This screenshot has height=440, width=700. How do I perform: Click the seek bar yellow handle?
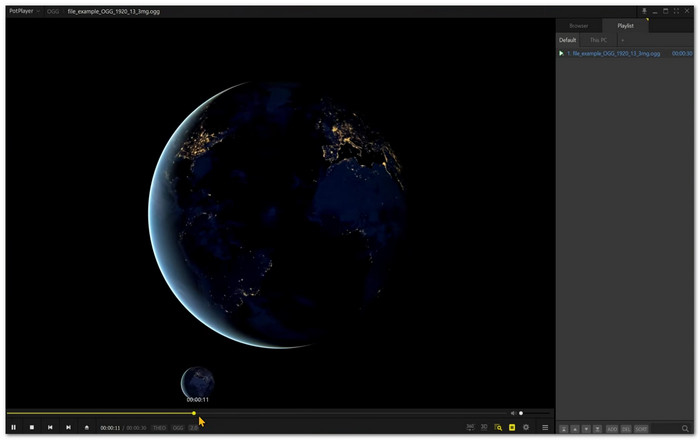(x=194, y=413)
